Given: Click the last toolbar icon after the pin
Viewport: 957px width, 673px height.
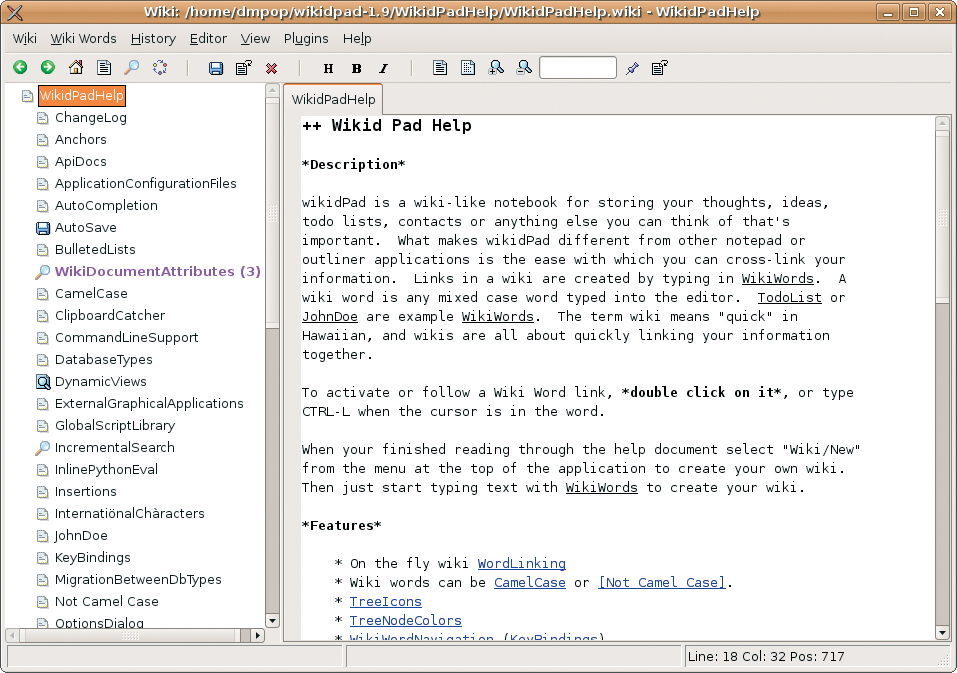Looking at the screenshot, I should tap(660, 68).
